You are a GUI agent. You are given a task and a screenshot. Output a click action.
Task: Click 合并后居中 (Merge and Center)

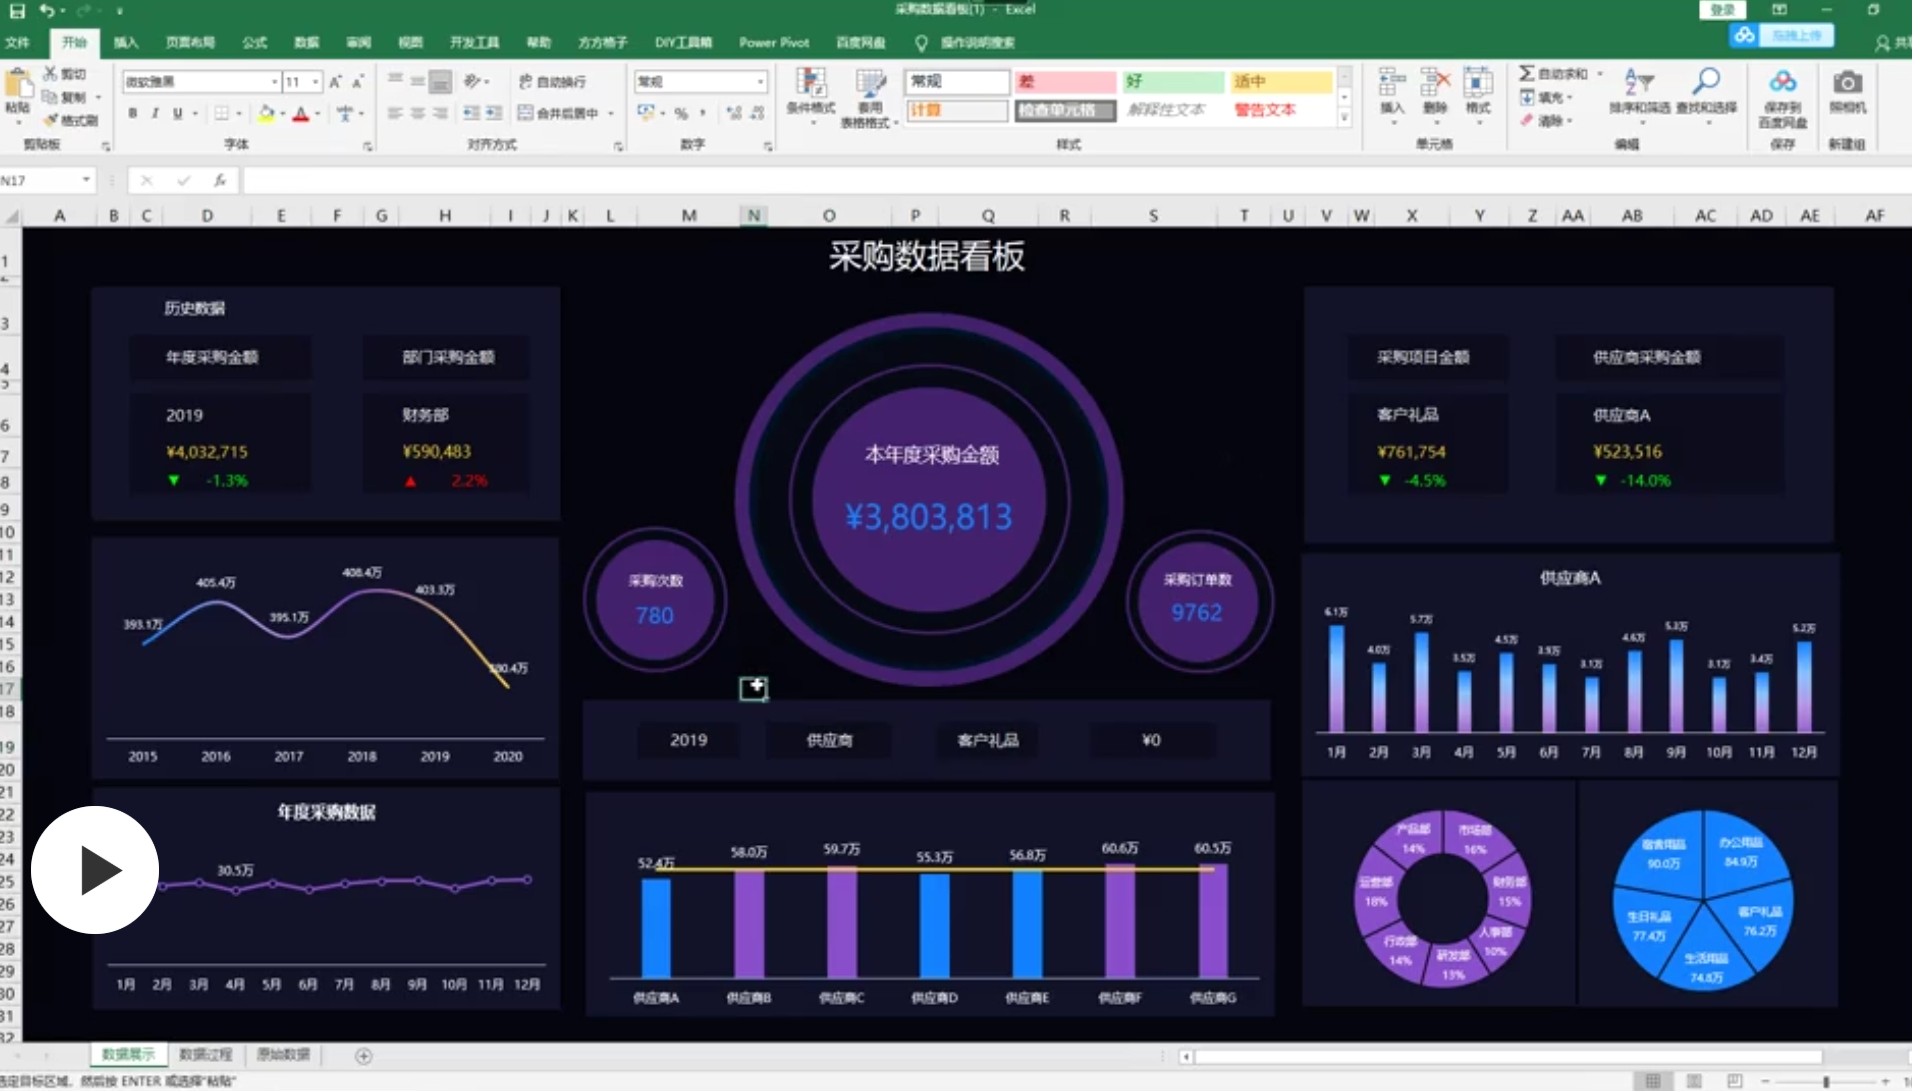[x=558, y=113]
